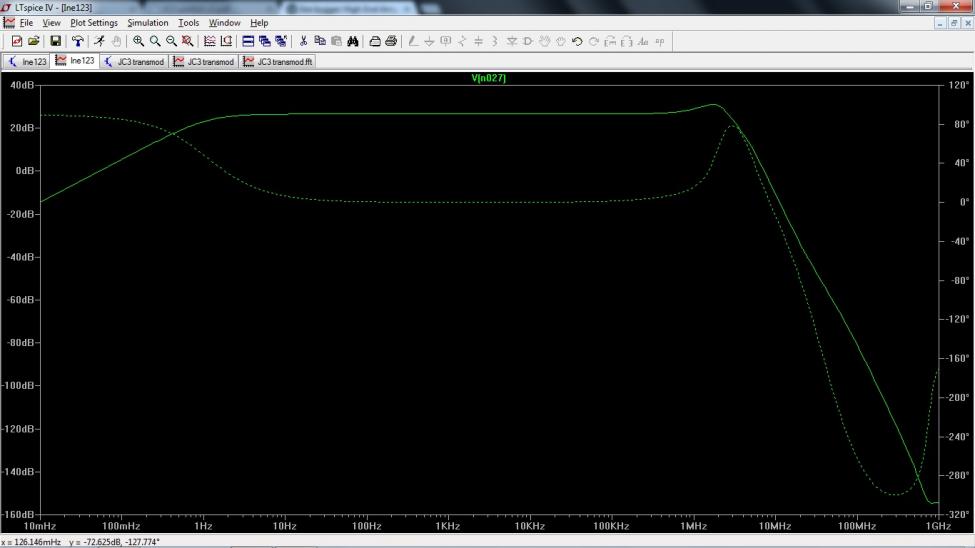
Task: Click the Cut scissors icon
Action: (x=303, y=41)
